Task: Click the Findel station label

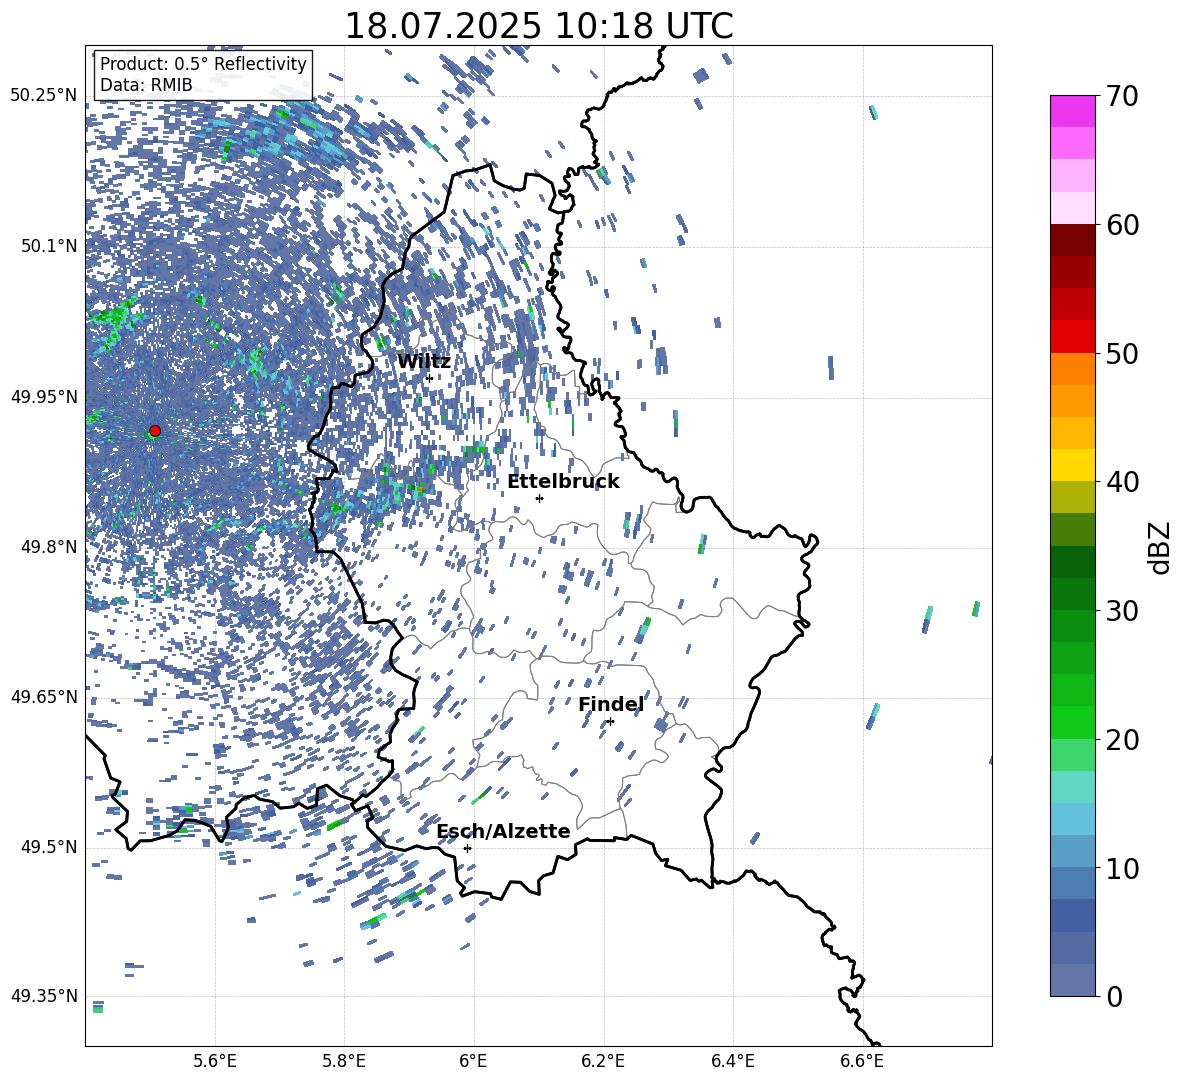Action: (x=611, y=704)
